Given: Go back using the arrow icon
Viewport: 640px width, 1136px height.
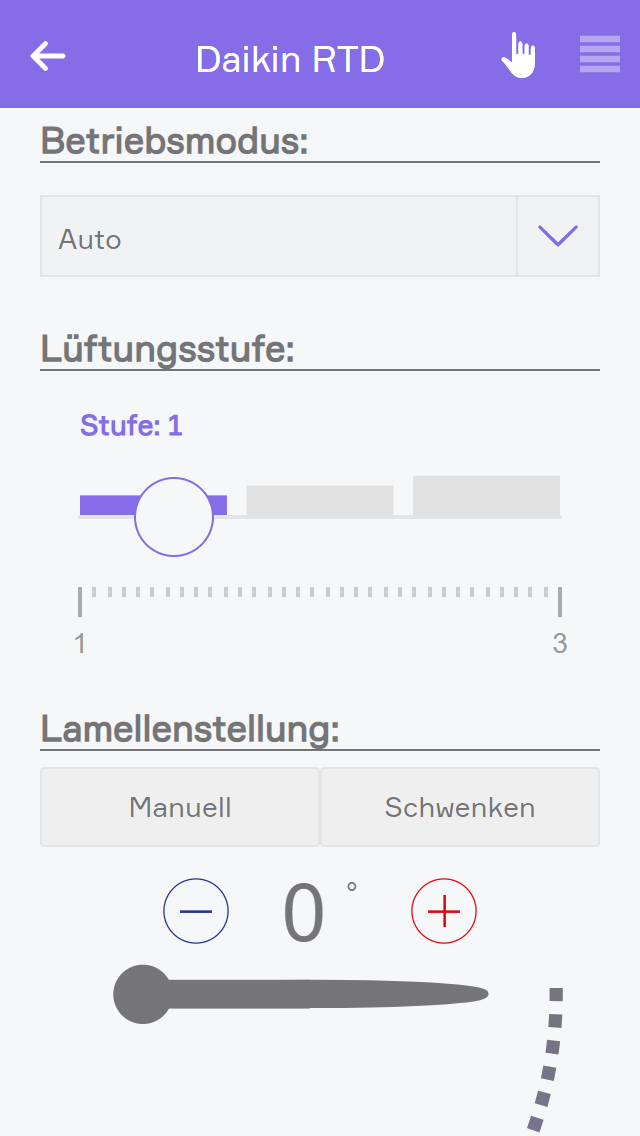Looking at the screenshot, I should pyautogui.click(x=48, y=56).
